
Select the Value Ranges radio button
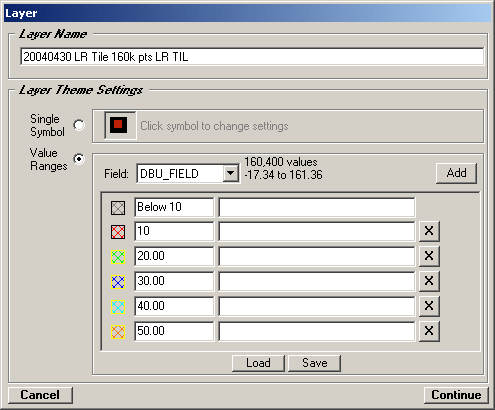(79, 159)
